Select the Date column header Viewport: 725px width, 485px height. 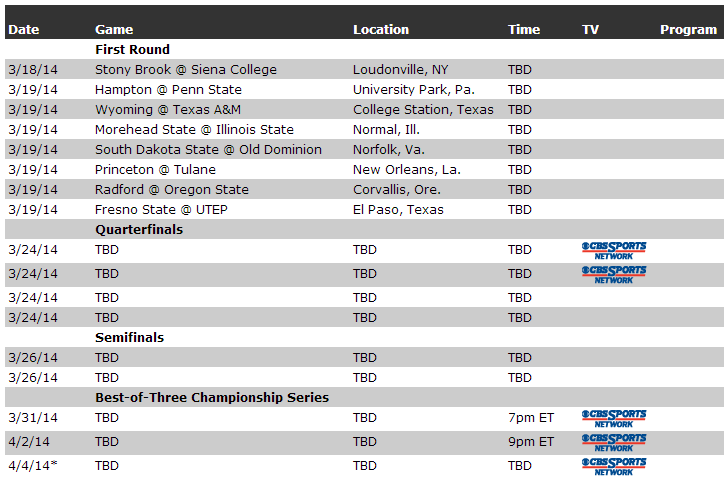pos(24,30)
